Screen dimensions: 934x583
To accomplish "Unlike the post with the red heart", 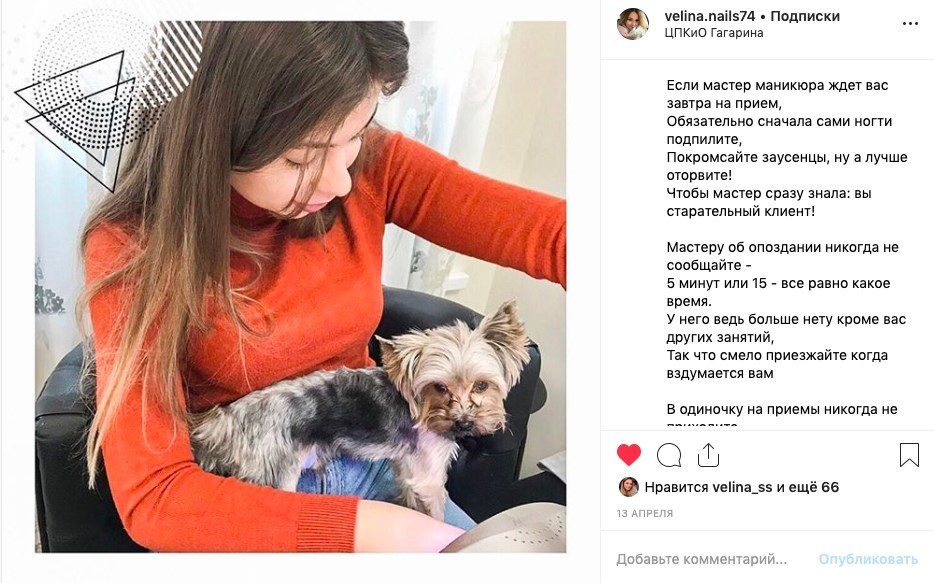I will (628, 455).
